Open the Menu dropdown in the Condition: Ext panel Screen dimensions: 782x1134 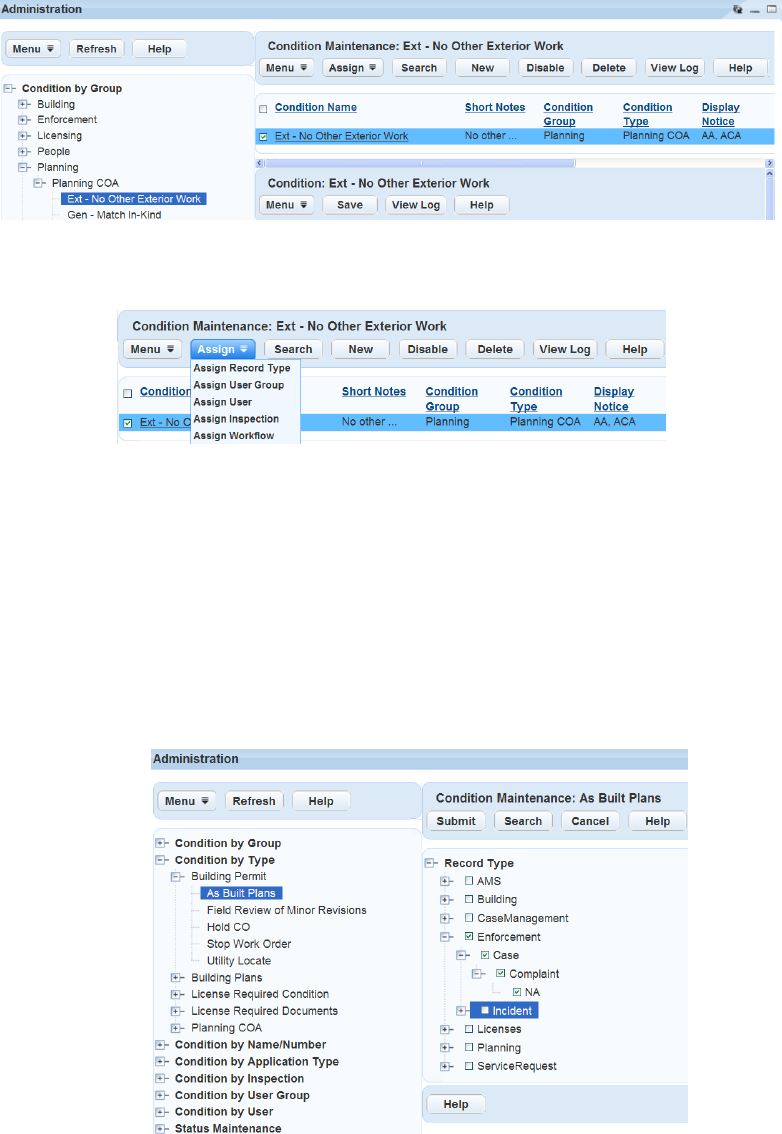(286, 205)
